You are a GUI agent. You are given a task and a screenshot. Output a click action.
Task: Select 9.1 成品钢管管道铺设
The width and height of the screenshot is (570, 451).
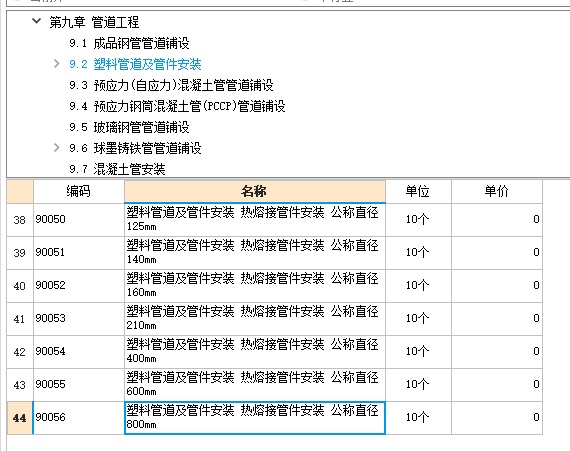click(x=129, y=43)
